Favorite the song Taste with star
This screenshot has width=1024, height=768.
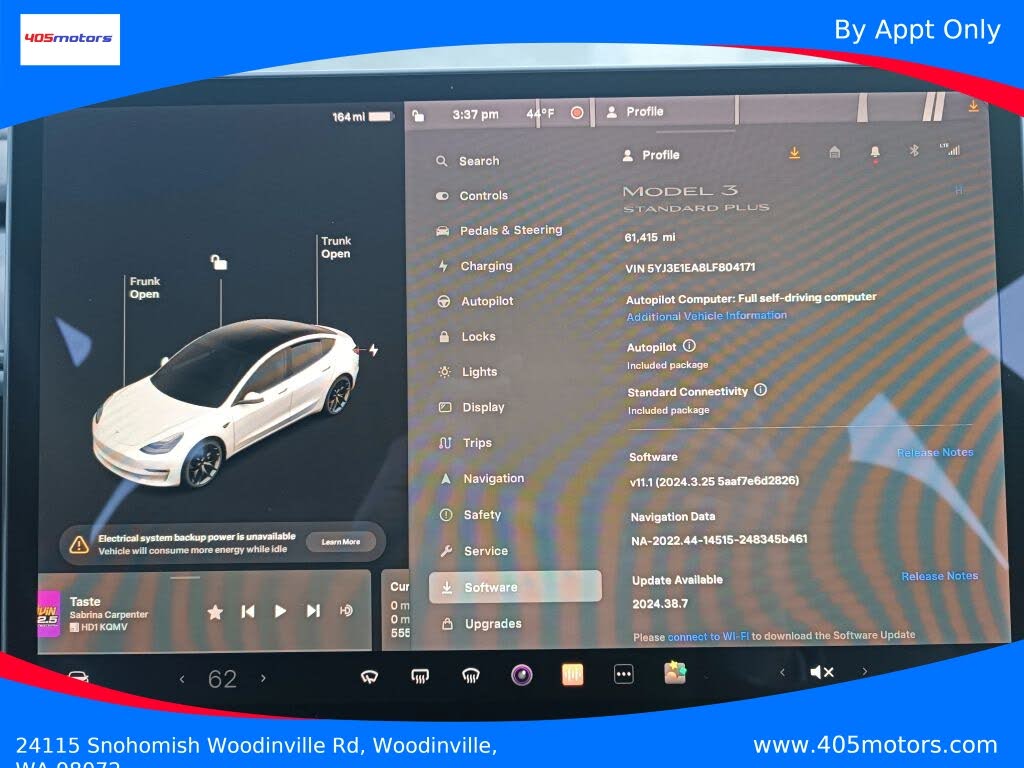pos(215,612)
